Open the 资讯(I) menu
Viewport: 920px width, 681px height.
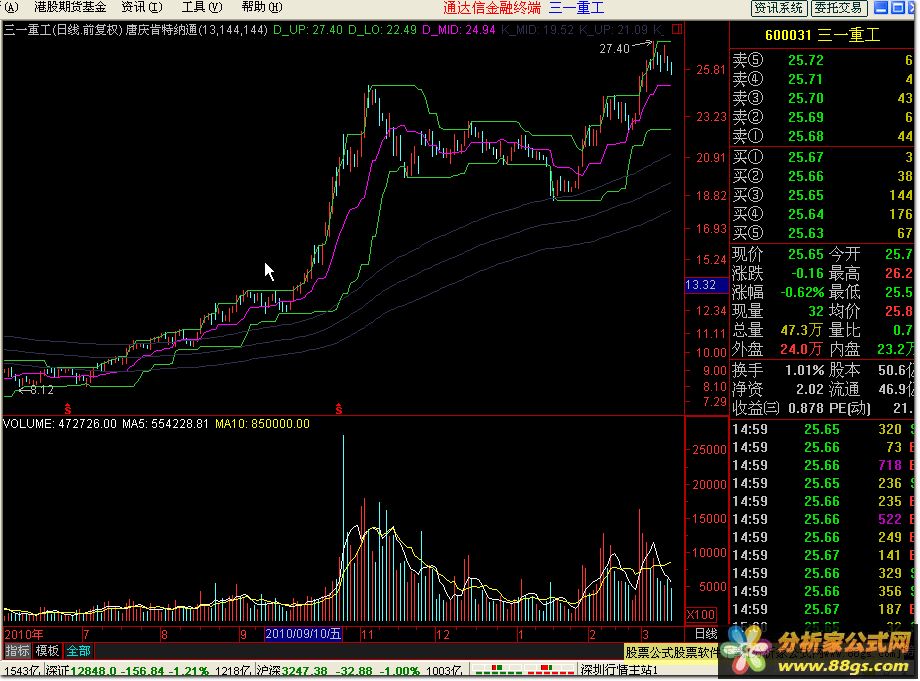[x=141, y=8]
